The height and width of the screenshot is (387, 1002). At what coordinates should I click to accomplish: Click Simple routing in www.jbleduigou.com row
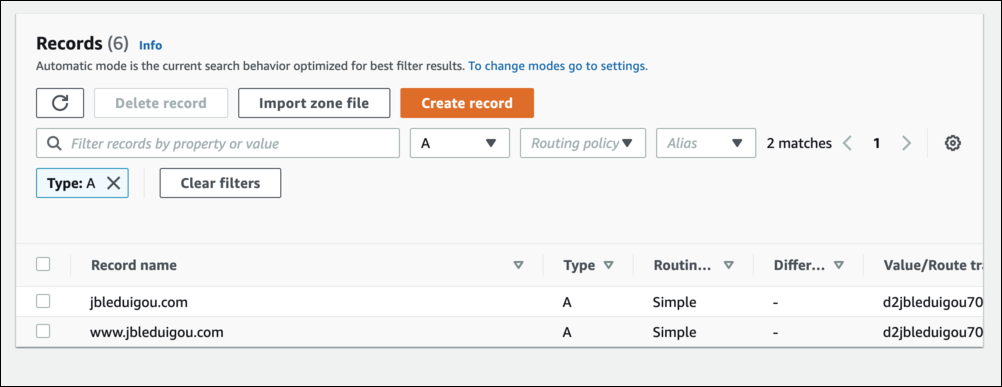click(x=674, y=332)
